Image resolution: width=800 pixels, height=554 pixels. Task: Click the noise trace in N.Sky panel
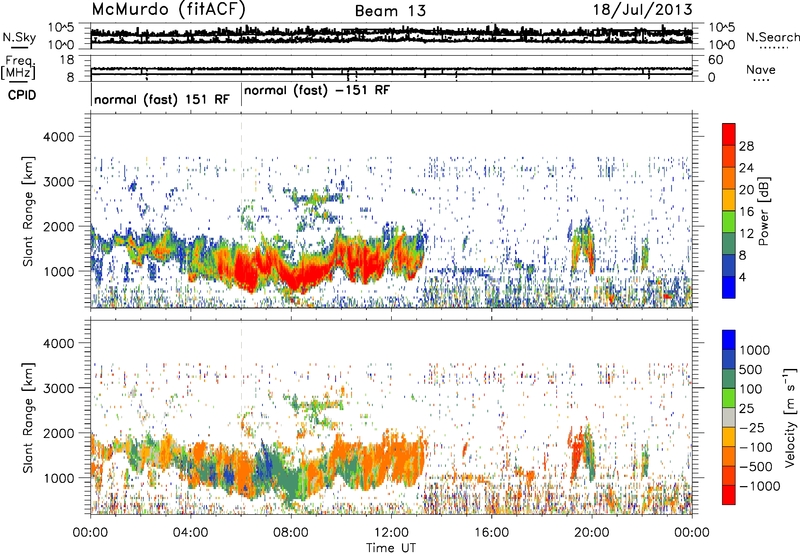[x=391, y=34]
